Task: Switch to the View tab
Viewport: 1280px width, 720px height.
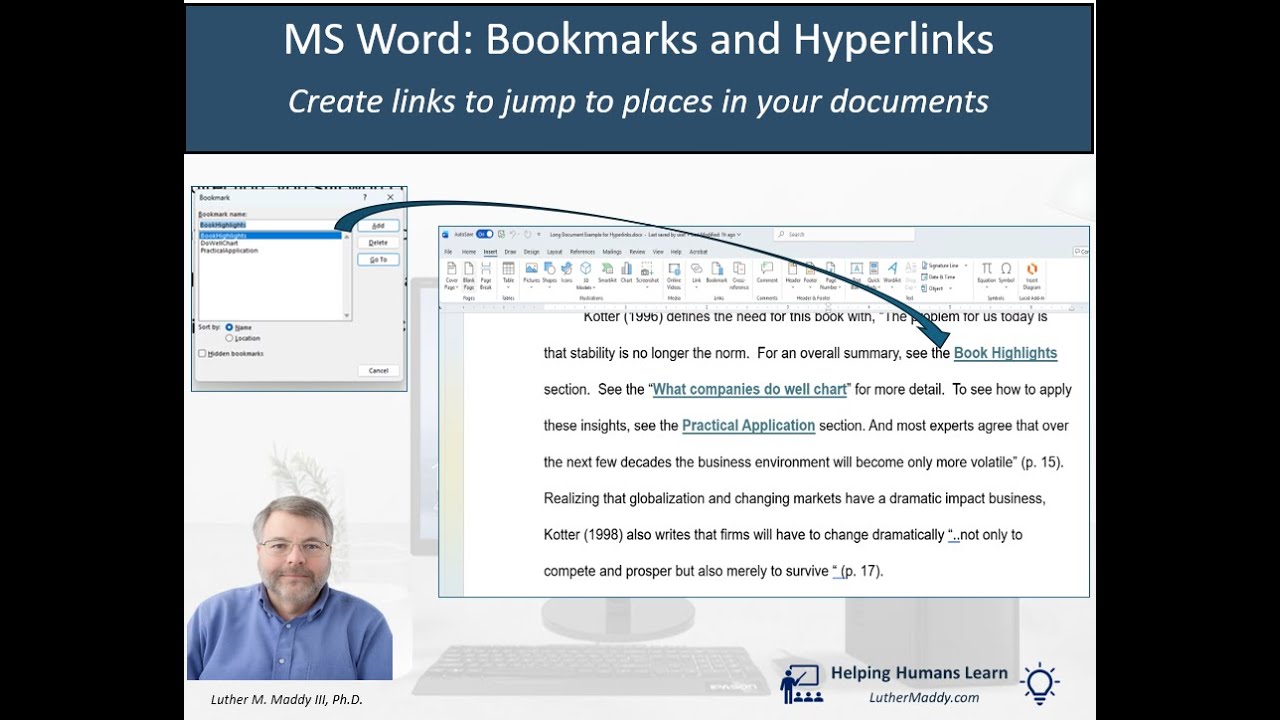Action: (658, 252)
